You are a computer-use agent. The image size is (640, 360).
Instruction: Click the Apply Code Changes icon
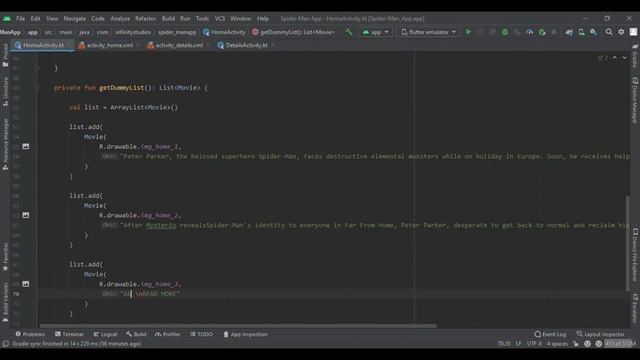493,32
